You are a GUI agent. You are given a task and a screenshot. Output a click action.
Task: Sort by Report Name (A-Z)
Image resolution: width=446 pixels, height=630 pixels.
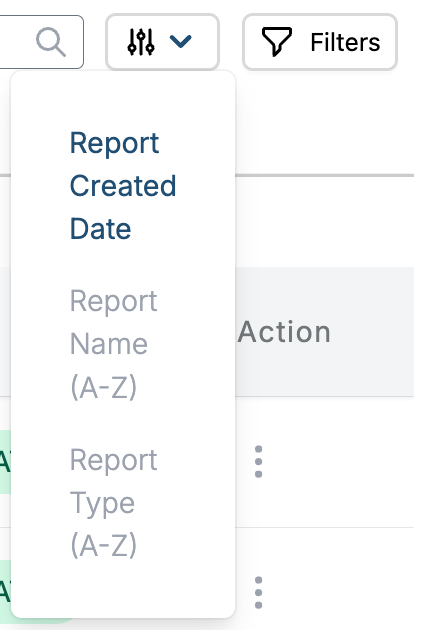(114, 344)
